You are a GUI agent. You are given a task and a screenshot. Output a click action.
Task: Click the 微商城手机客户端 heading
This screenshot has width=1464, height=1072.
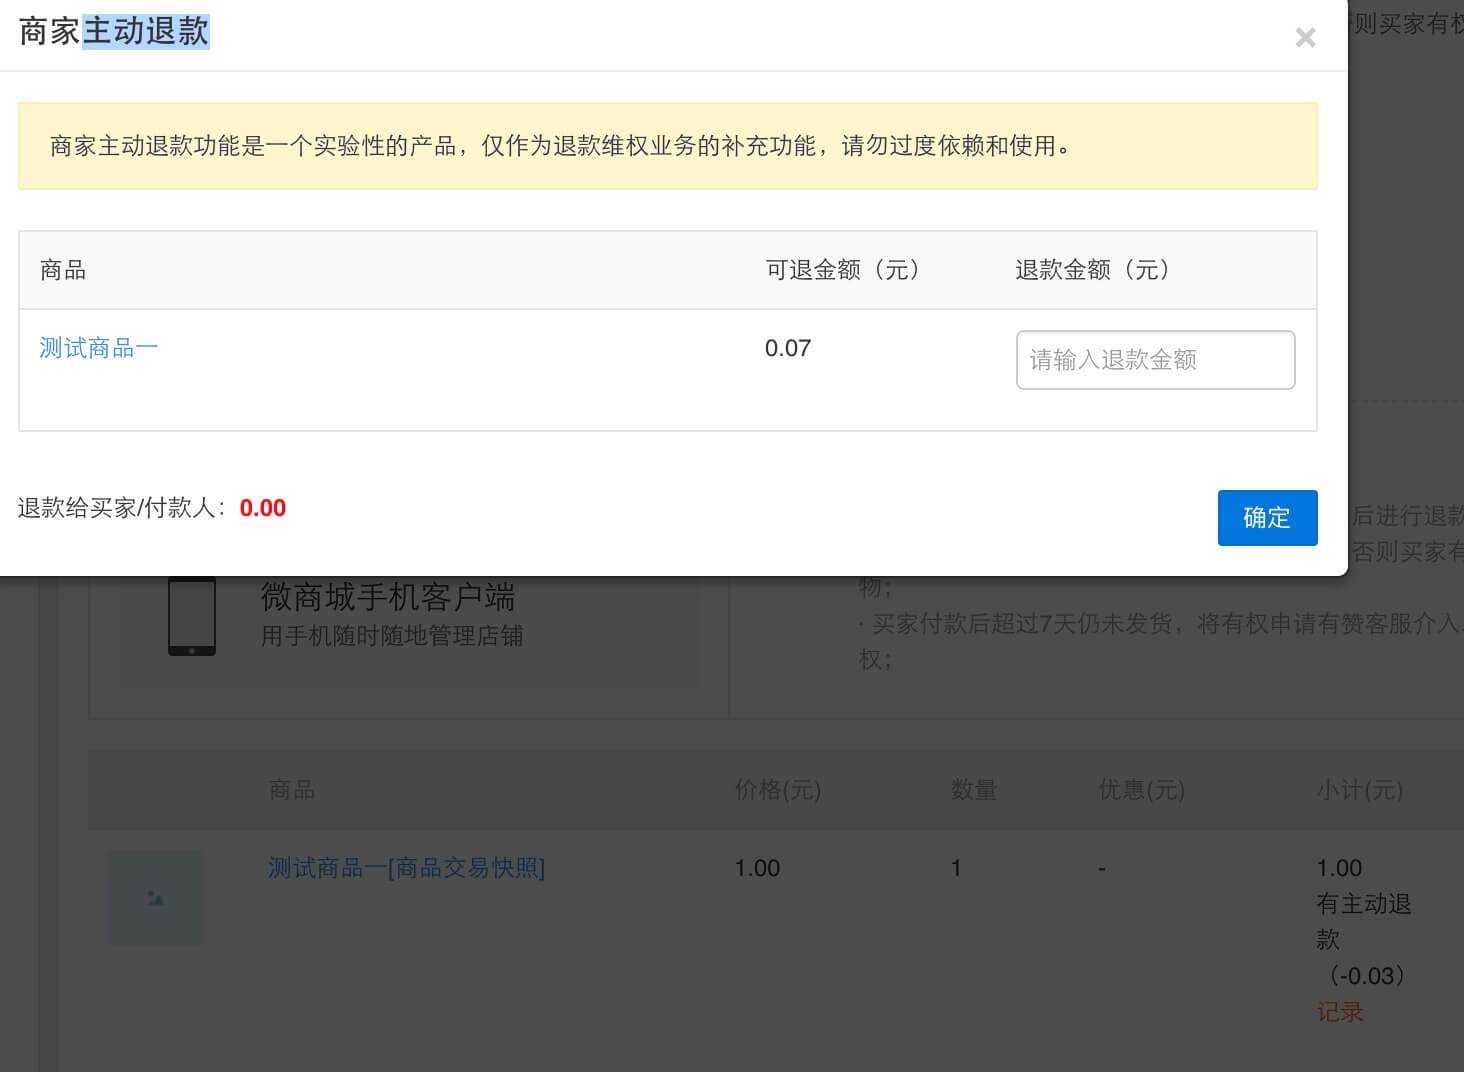click(x=388, y=598)
